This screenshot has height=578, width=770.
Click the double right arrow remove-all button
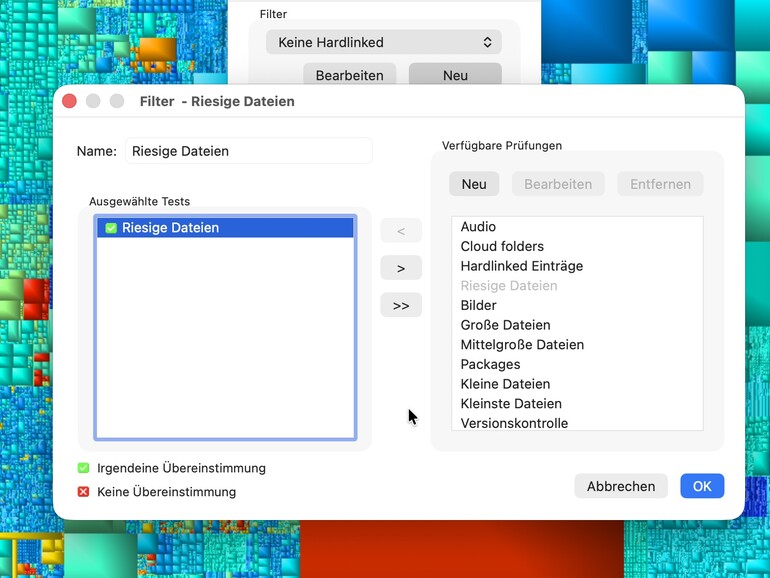pyautogui.click(x=401, y=305)
